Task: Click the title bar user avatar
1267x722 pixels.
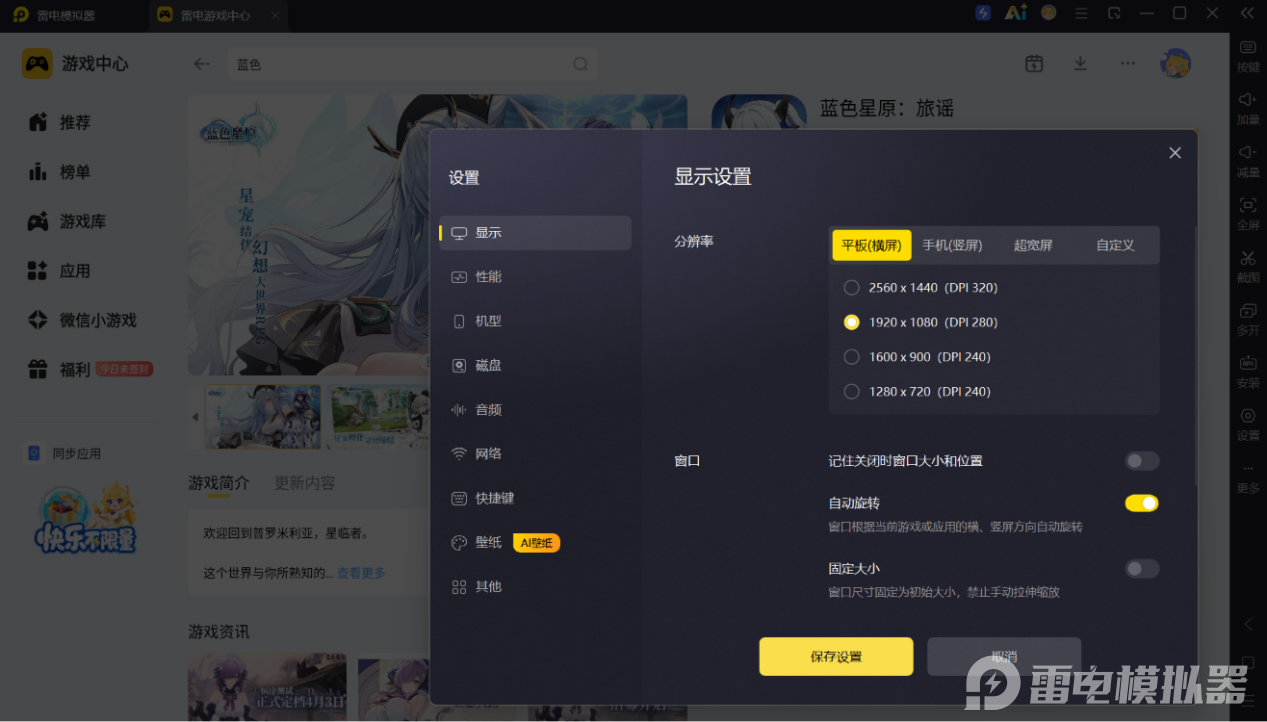Action: (1049, 13)
